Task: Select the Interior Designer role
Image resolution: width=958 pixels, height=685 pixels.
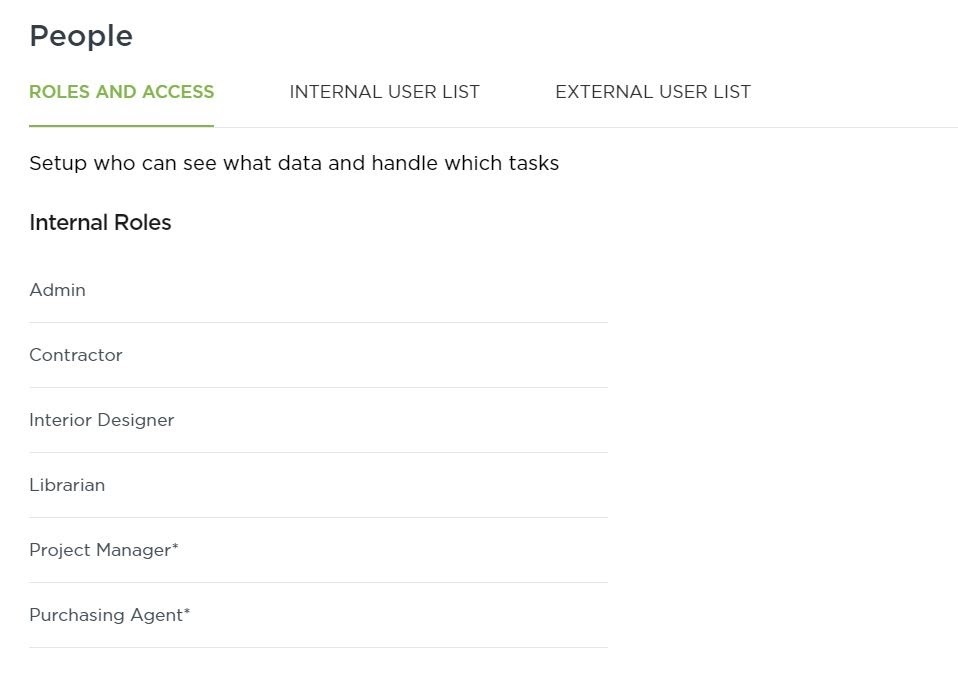Action: pos(318,420)
